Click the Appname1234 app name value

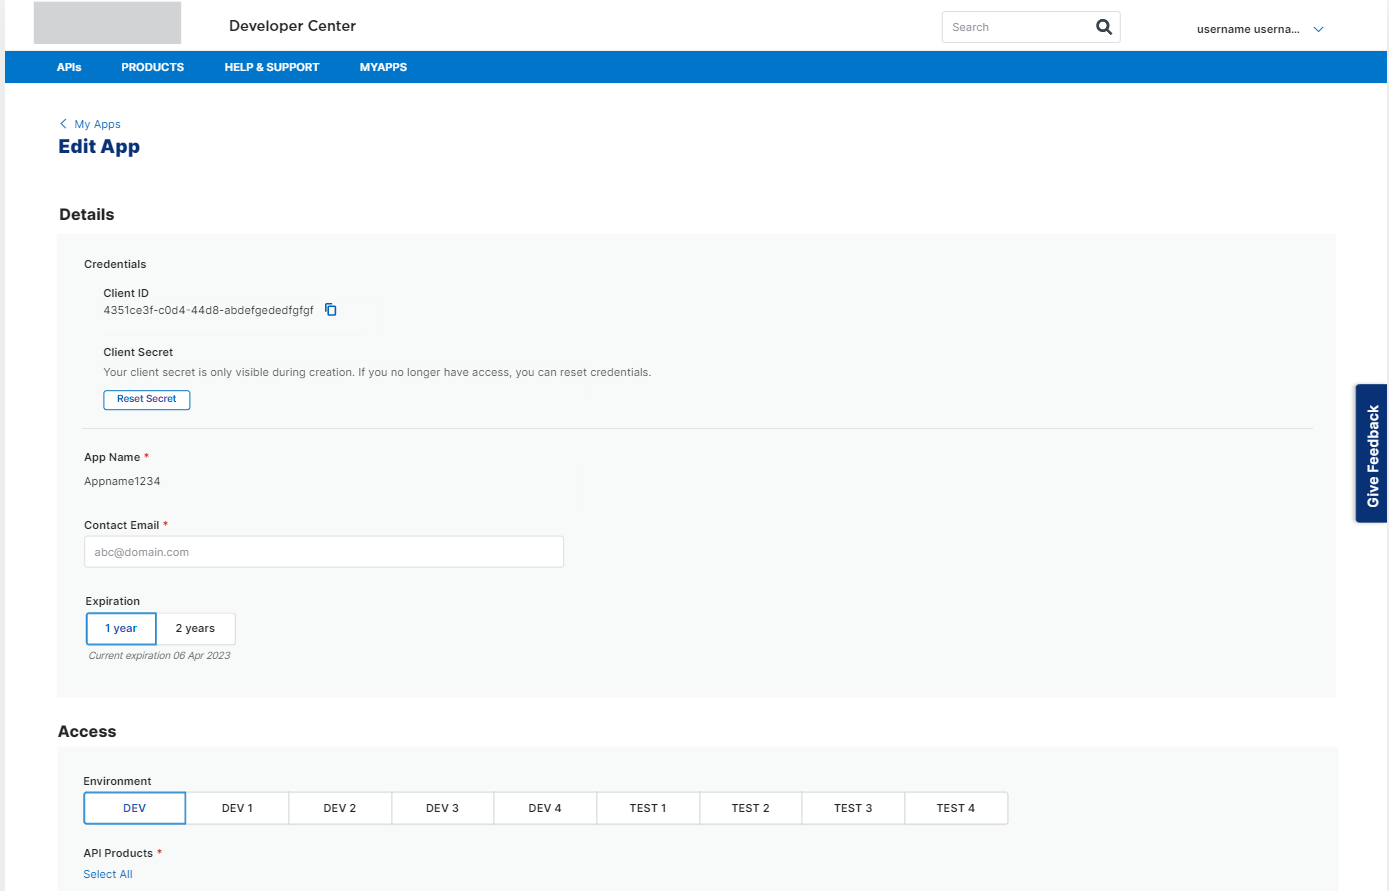coord(122,481)
